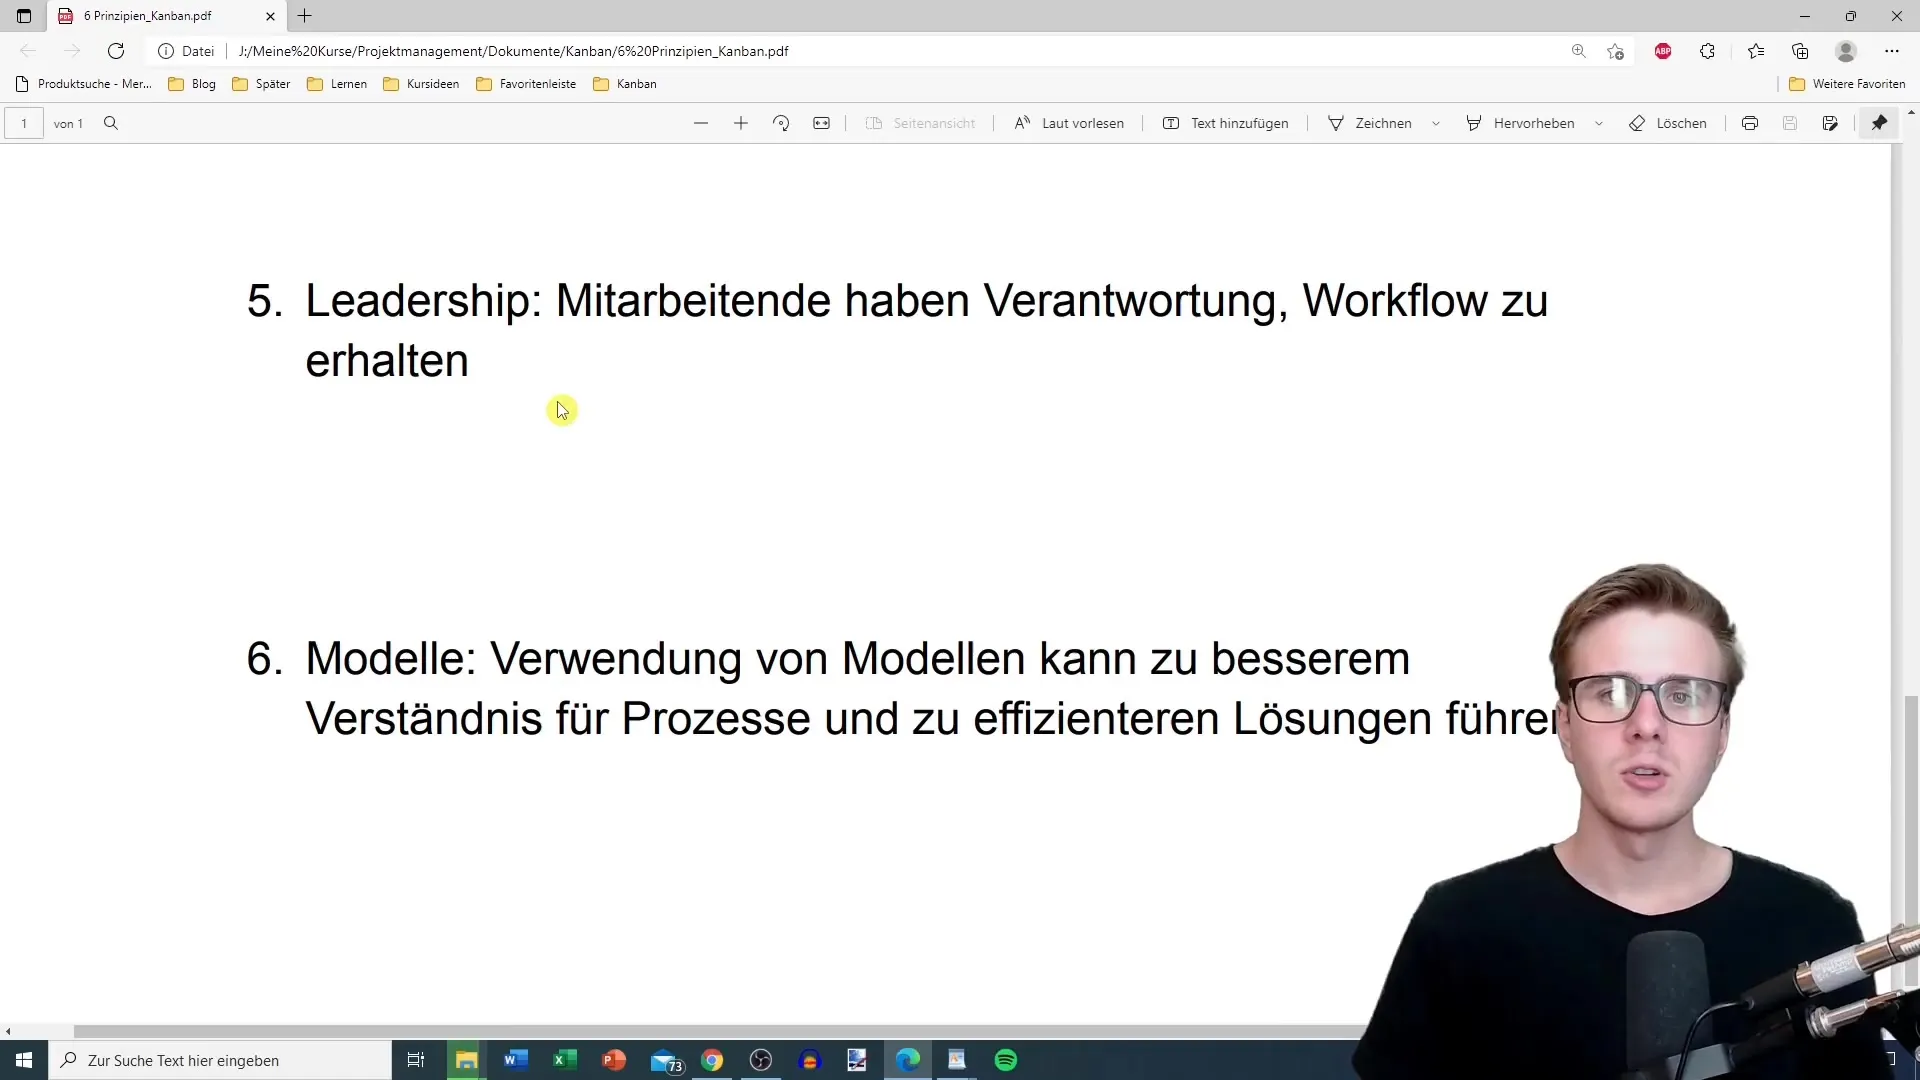
Task: Click the Hervorheben highlight tool icon
Action: point(1474,123)
